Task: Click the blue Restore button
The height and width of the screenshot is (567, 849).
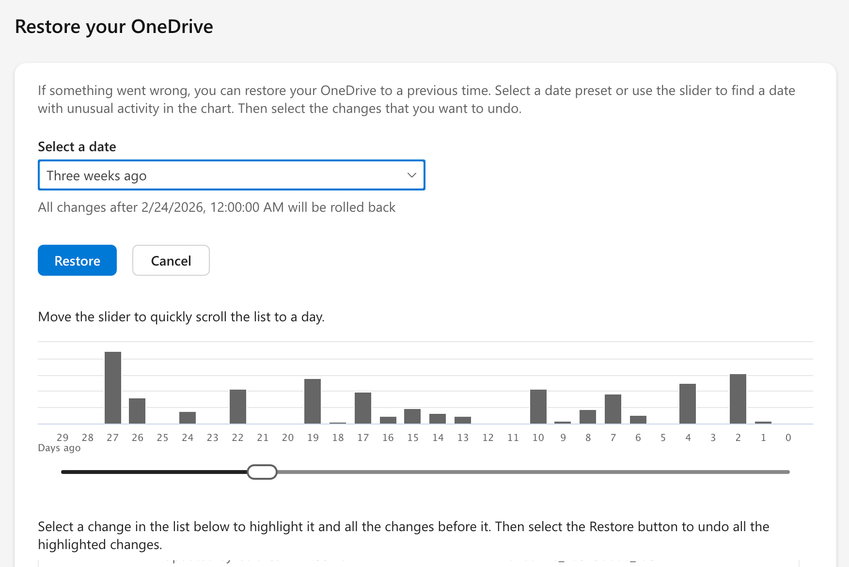Action: click(x=77, y=260)
